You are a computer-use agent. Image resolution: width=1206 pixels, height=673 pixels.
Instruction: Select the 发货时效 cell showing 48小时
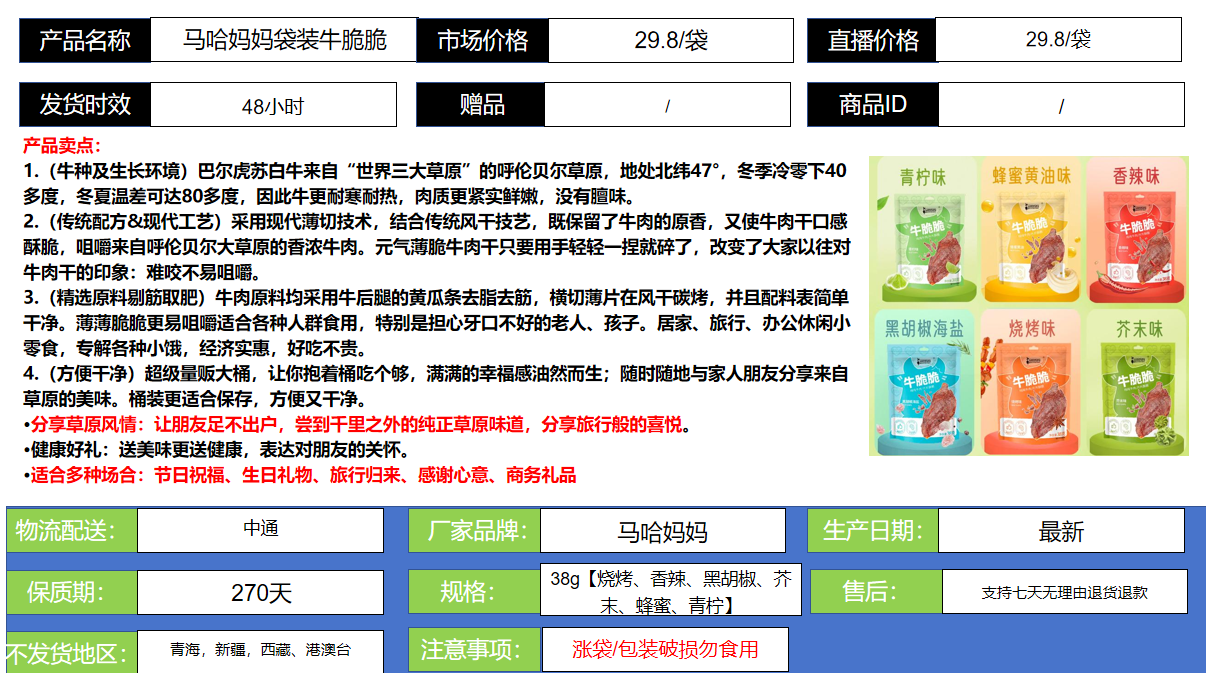[272, 105]
